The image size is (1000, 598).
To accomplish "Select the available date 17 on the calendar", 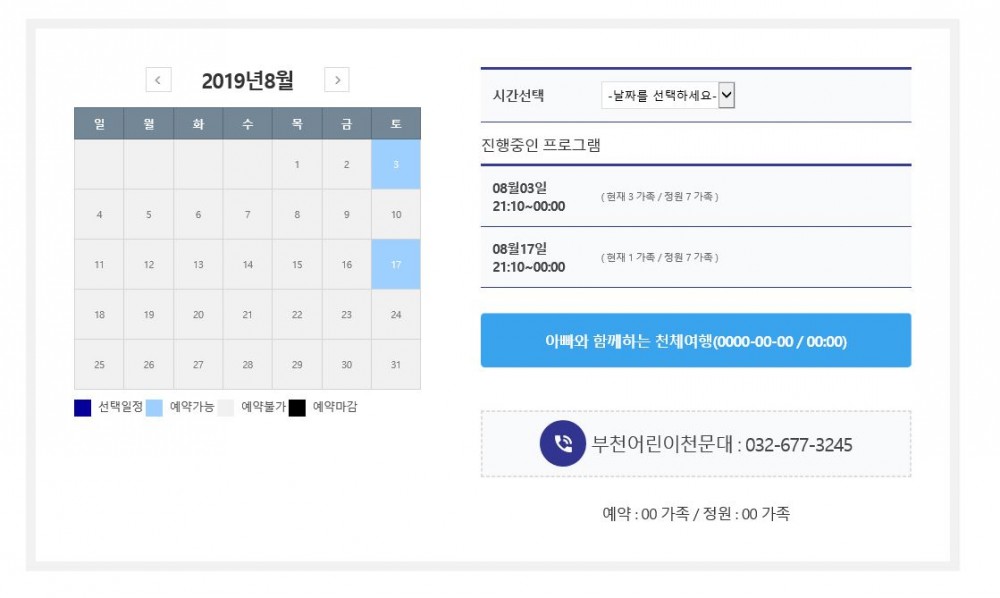I will click(x=396, y=264).
